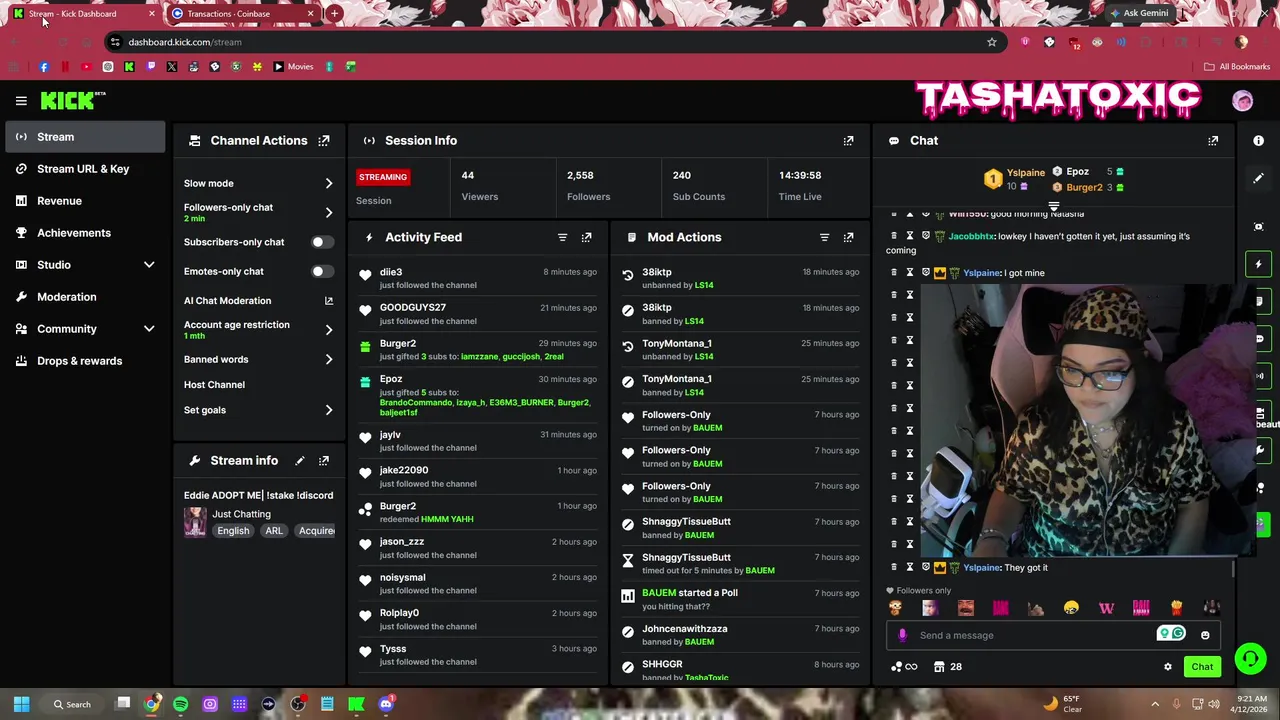Image resolution: width=1280 pixels, height=720 pixels.
Task: Open the Stream sidebar item
Action: tap(85, 137)
